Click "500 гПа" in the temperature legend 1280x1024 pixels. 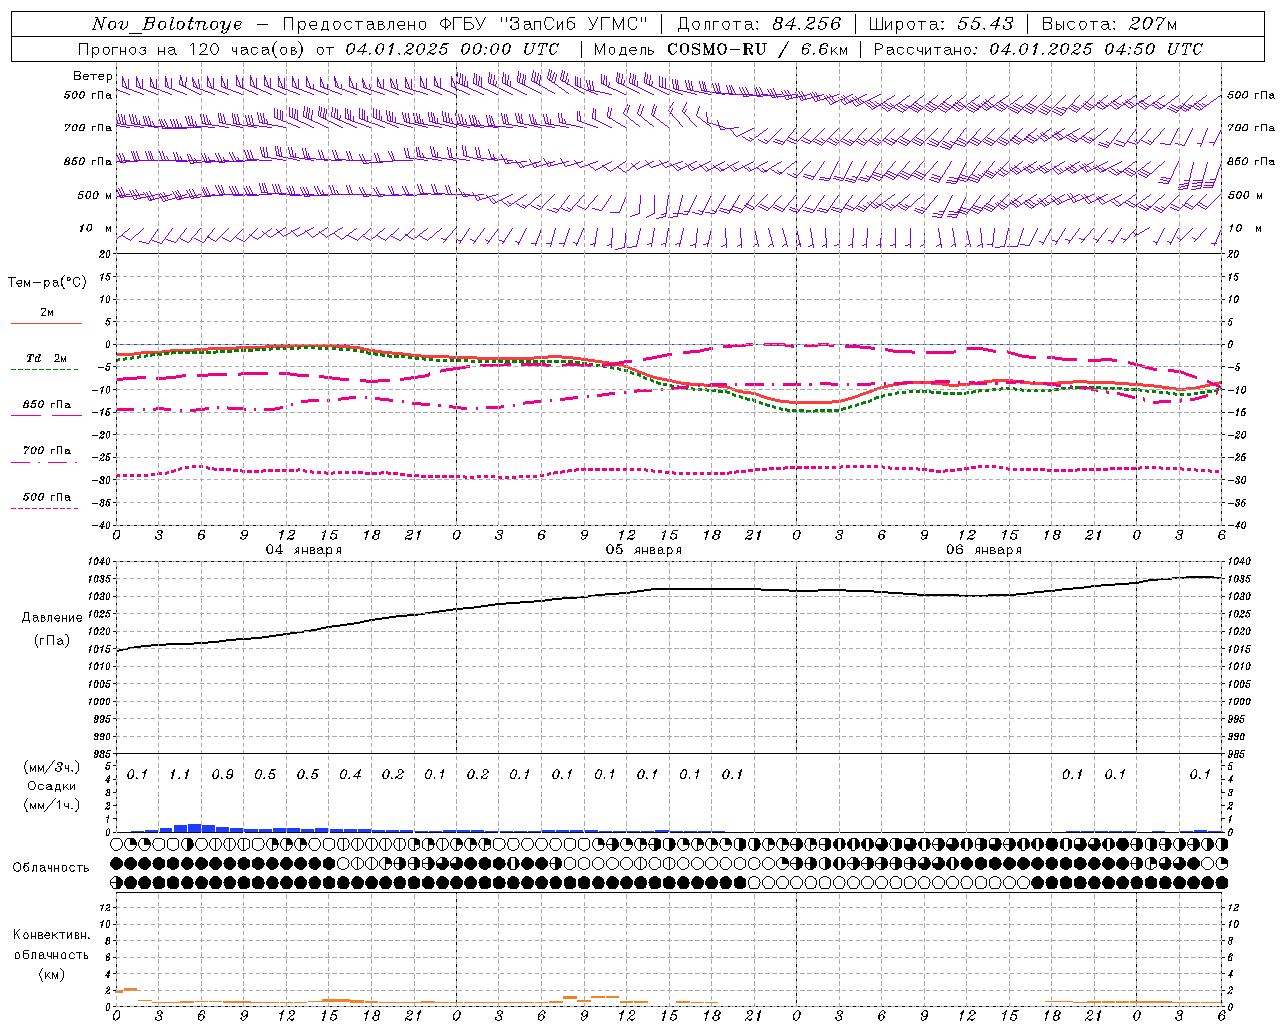47,497
